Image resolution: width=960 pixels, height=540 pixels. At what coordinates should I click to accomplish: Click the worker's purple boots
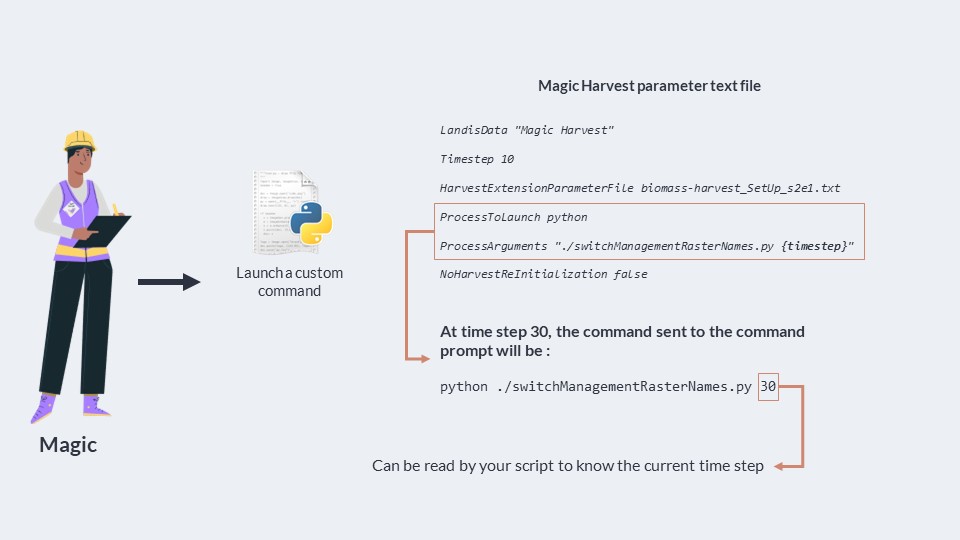pos(70,408)
